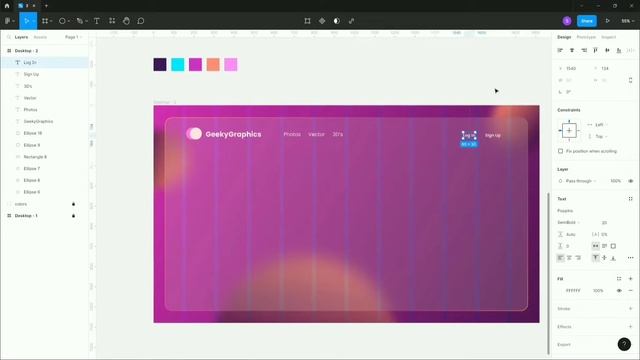Screen dimensions: 640x360
Task: Select the Desktop - 1 frame layer
Action: (44, 216)
